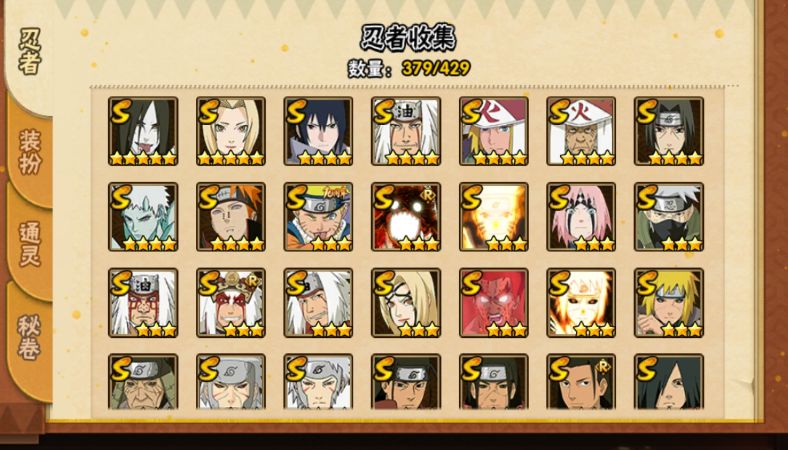Viewport: 788px width, 450px height.
Task: Select the five-star blonde Tsunade ninja card
Action: [x=231, y=131]
